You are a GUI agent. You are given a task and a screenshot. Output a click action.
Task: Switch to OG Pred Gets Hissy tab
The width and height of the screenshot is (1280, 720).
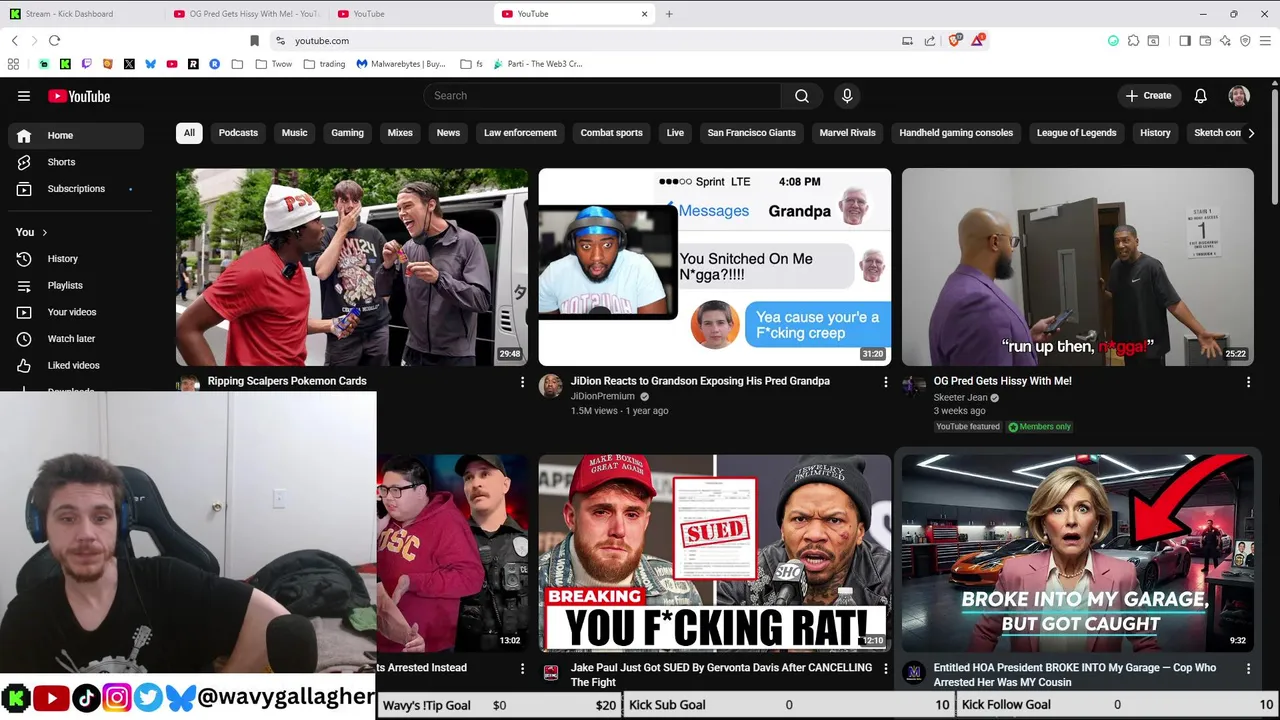coord(245,14)
